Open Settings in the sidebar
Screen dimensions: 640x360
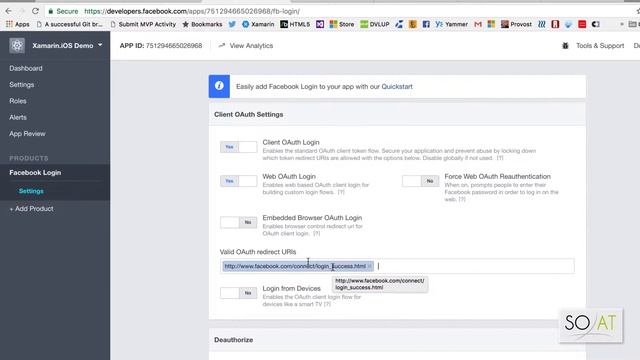click(22, 84)
